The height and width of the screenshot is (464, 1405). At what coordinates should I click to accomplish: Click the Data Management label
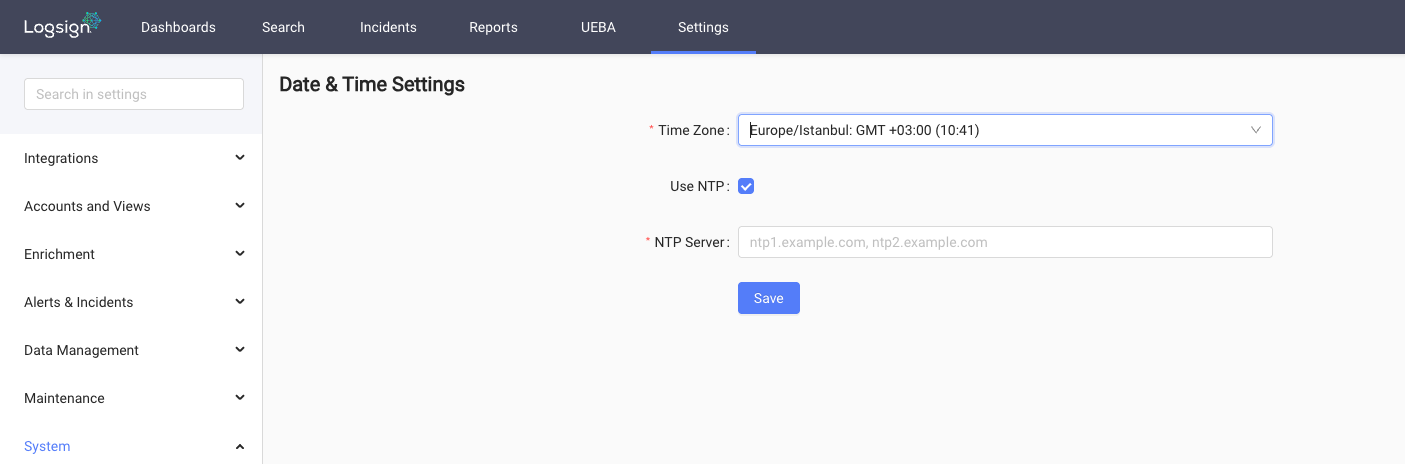[x=81, y=350]
